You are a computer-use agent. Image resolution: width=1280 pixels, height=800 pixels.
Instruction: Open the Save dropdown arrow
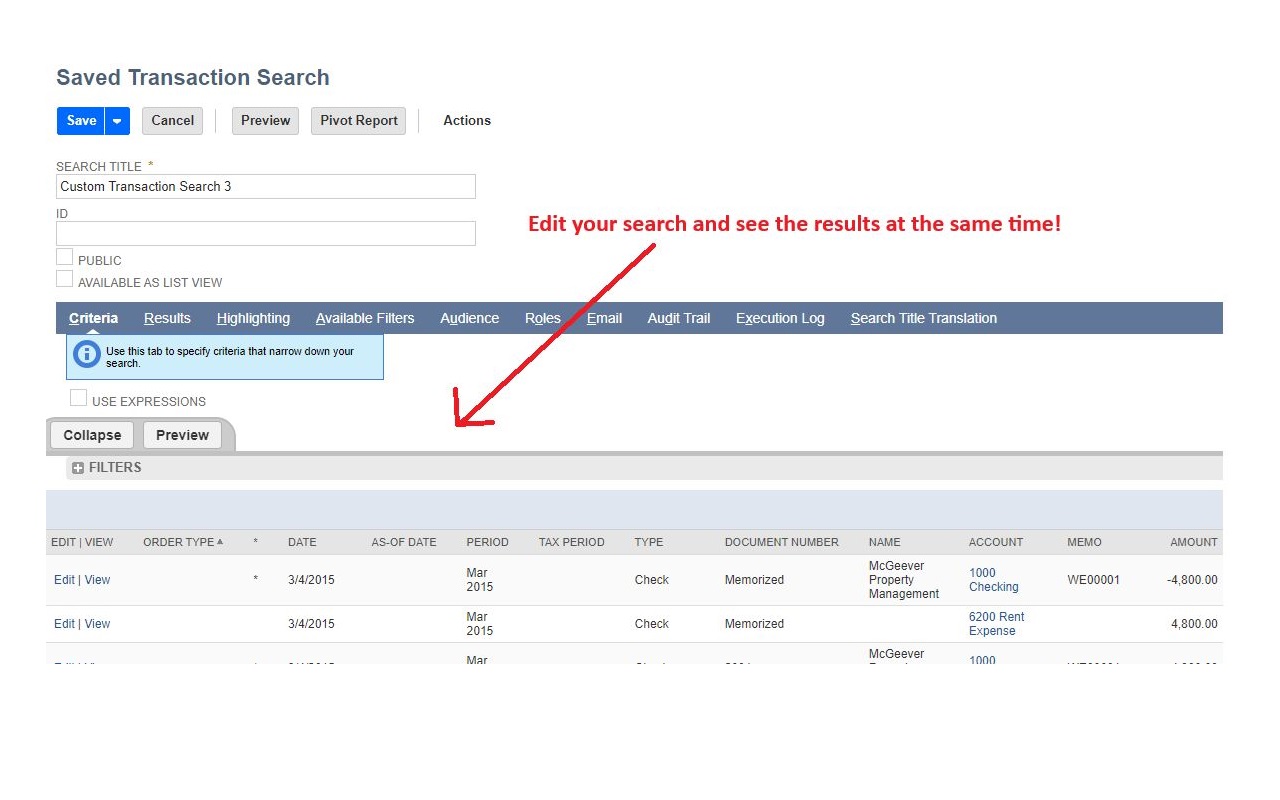click(118, 120)
